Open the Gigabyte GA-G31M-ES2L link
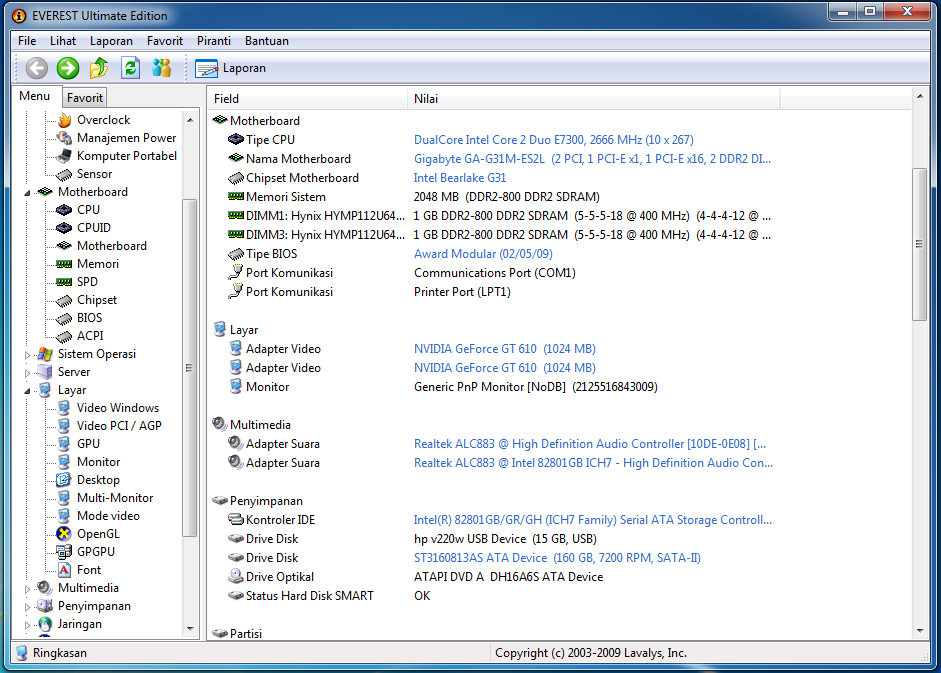Screen dimensions: 941x673 point(592,159)
